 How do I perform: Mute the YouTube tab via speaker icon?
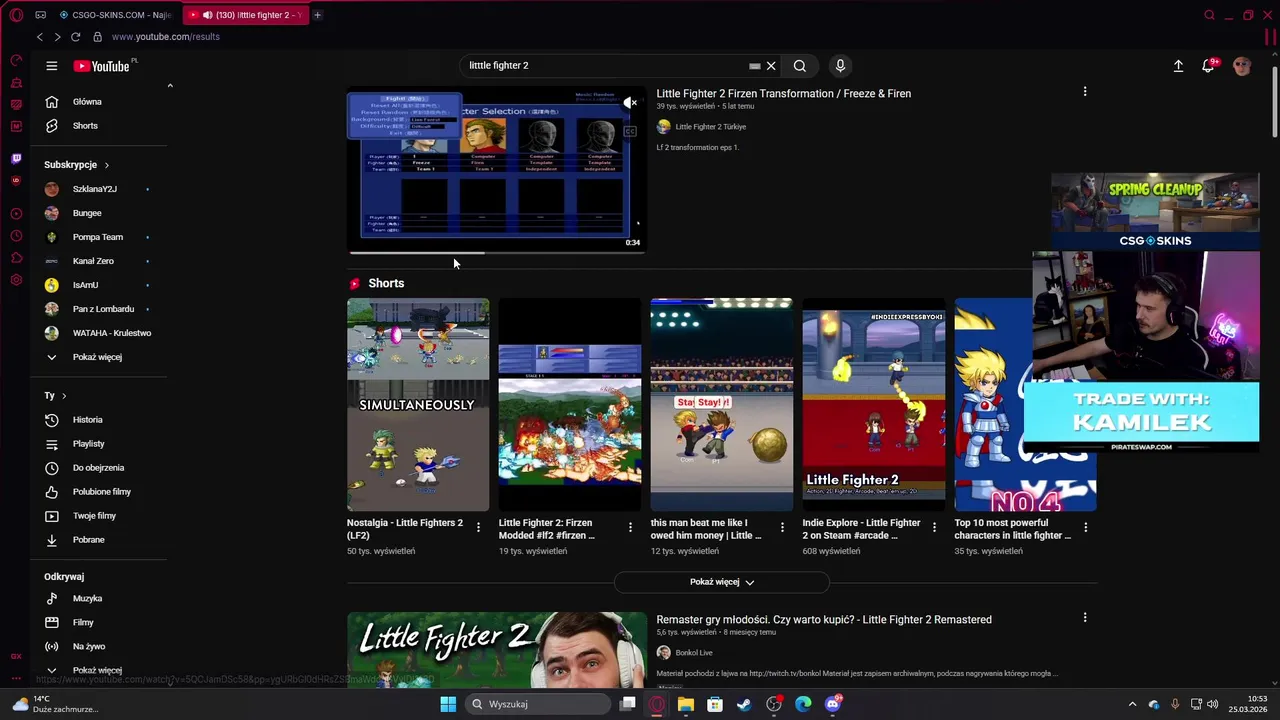tap(207, 15)
